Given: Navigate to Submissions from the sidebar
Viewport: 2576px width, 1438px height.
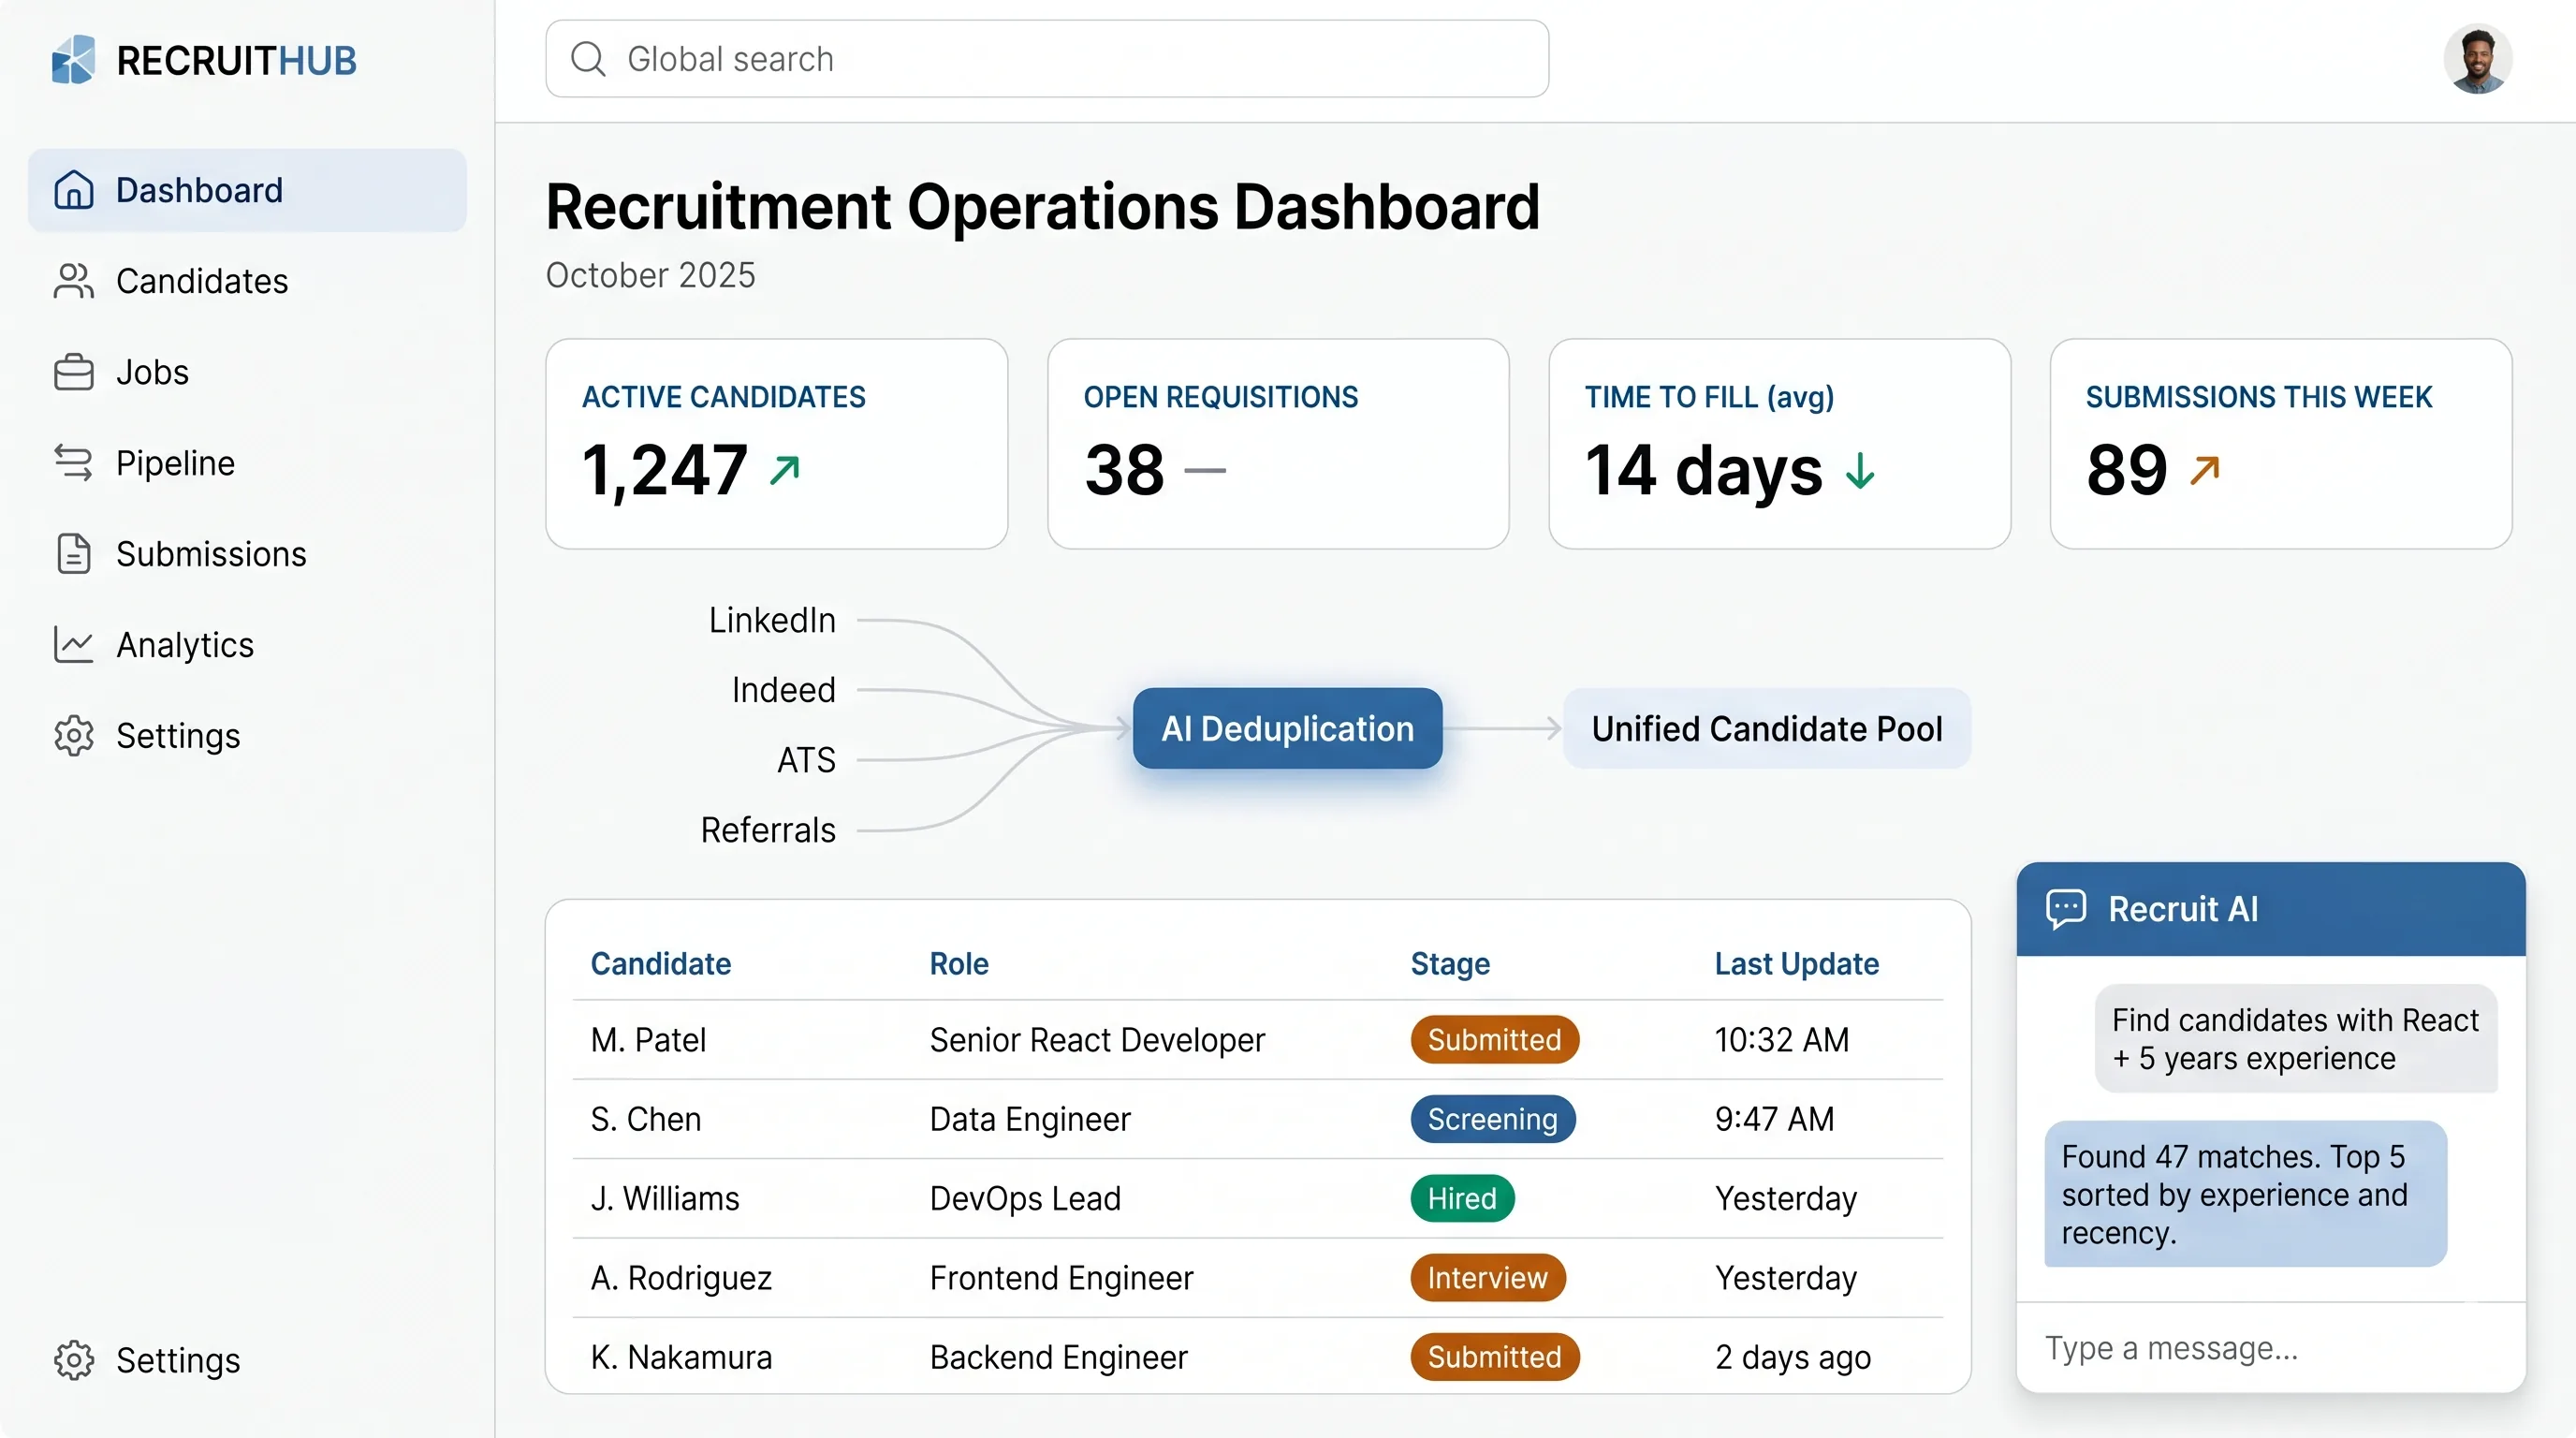Looking at the screenshot, I should [x=210, y=553].
